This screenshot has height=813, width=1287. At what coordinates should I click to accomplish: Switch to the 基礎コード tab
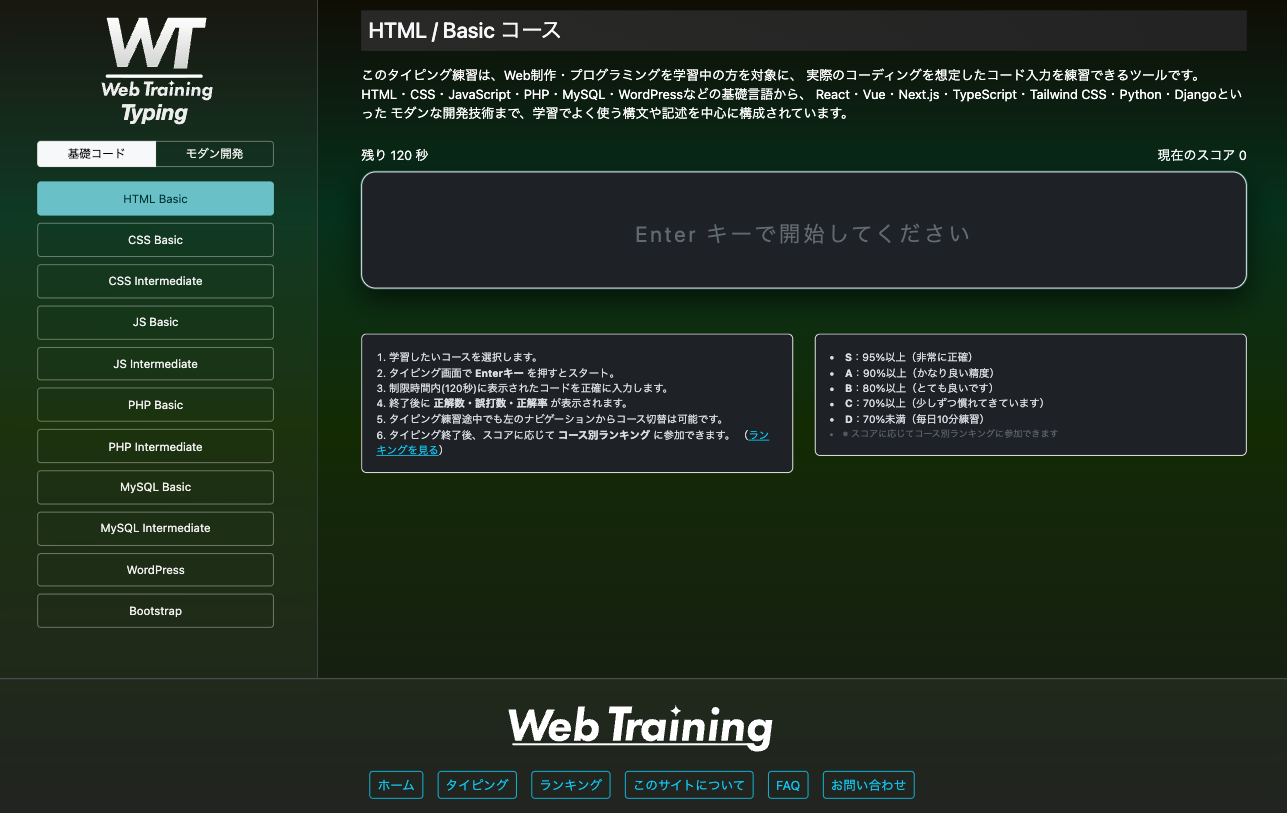(97, 154)
